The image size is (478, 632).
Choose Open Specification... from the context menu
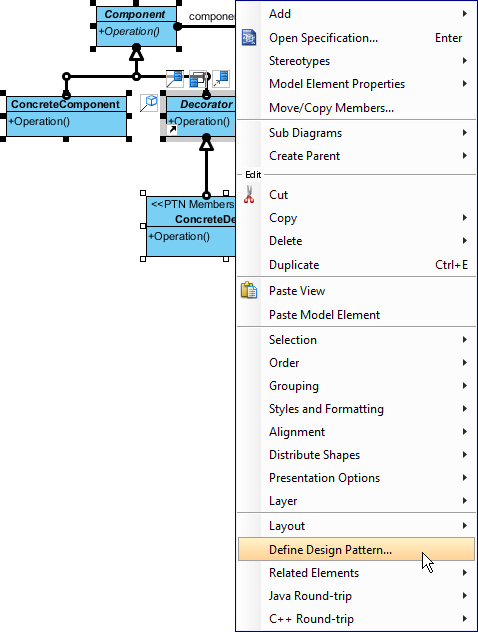356,38
